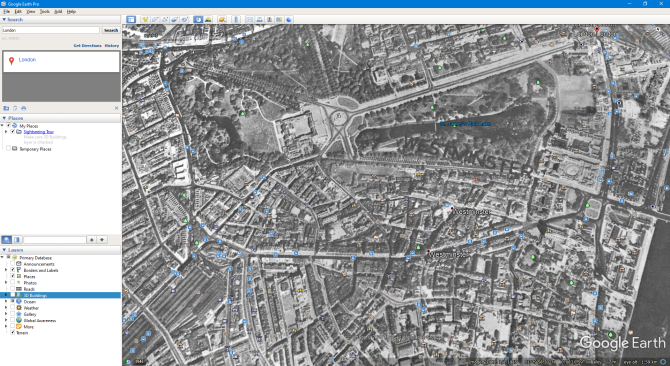Expand the 3D Buildings layer node
670x366 pixels.
point(6,295)
